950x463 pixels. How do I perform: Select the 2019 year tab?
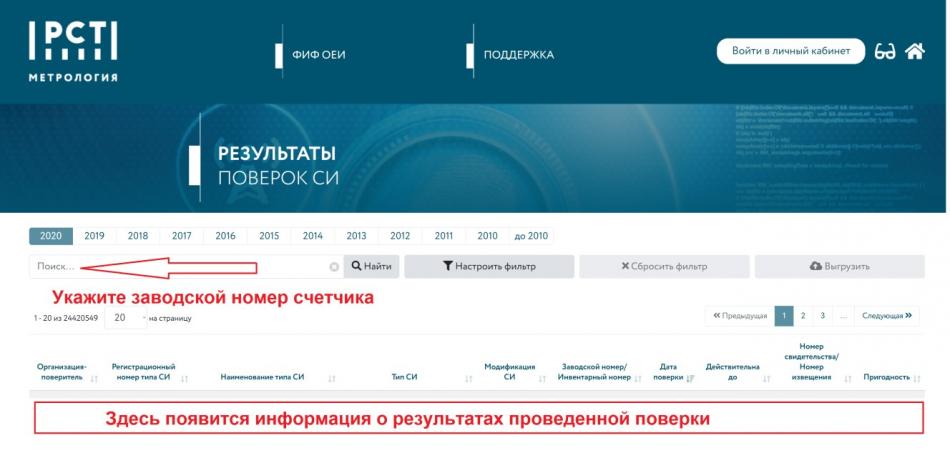click(x=94, y=236)
